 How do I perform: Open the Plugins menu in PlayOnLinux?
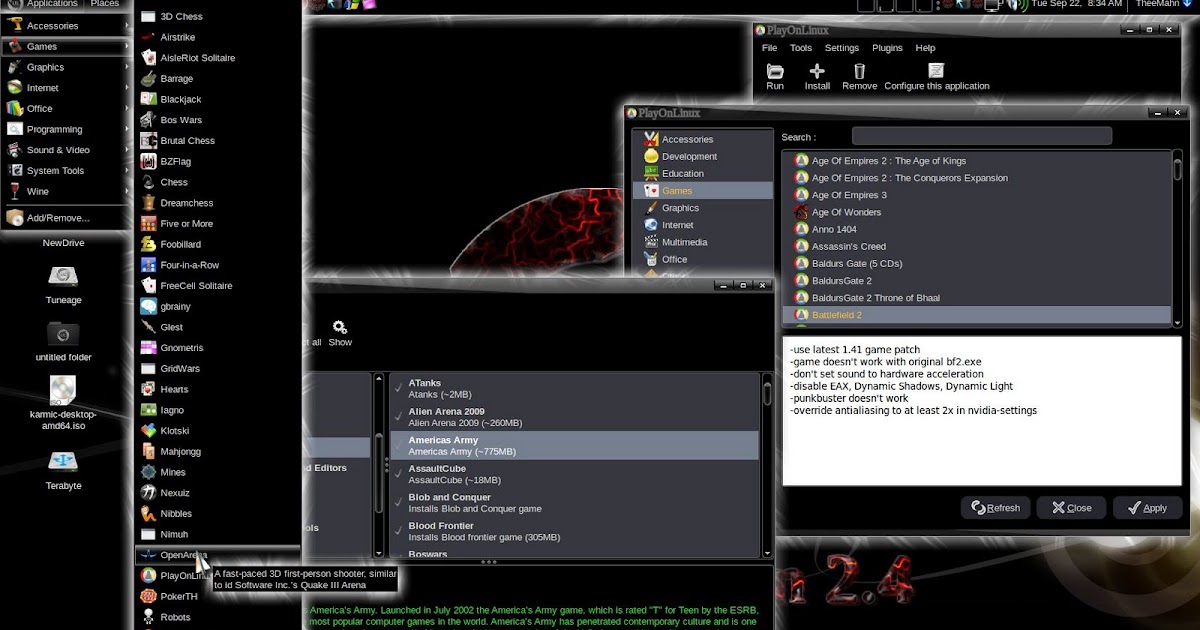click(x=887, y=48)
